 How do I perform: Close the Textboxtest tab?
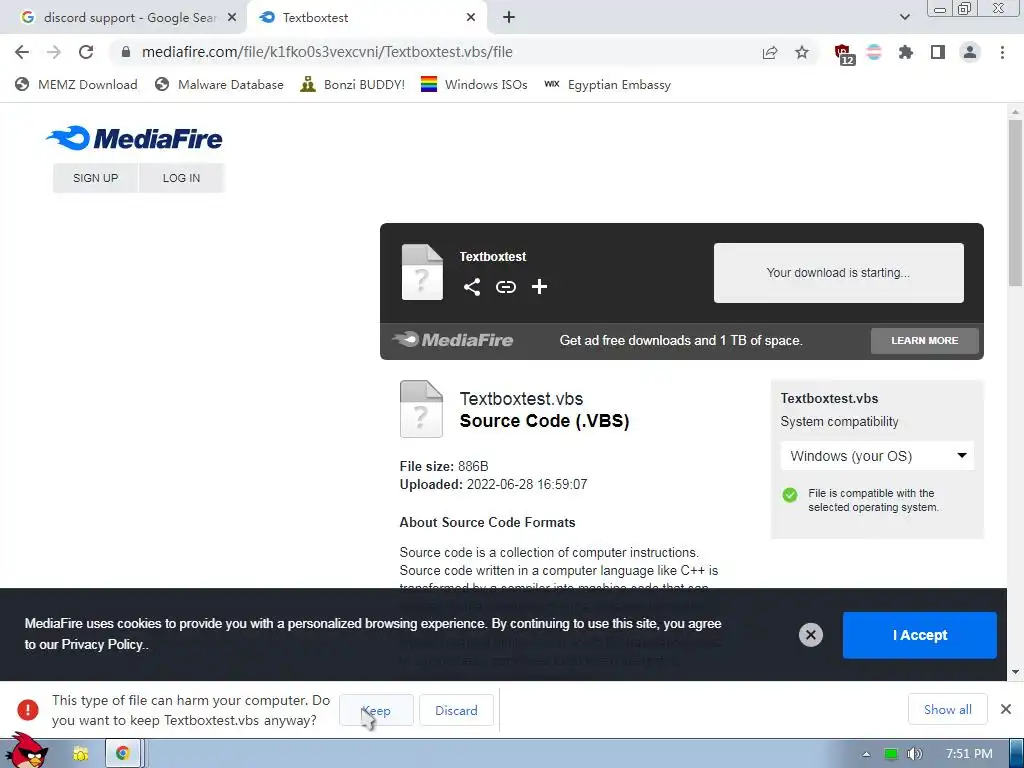pyautogui.click(x=471, y=18)
